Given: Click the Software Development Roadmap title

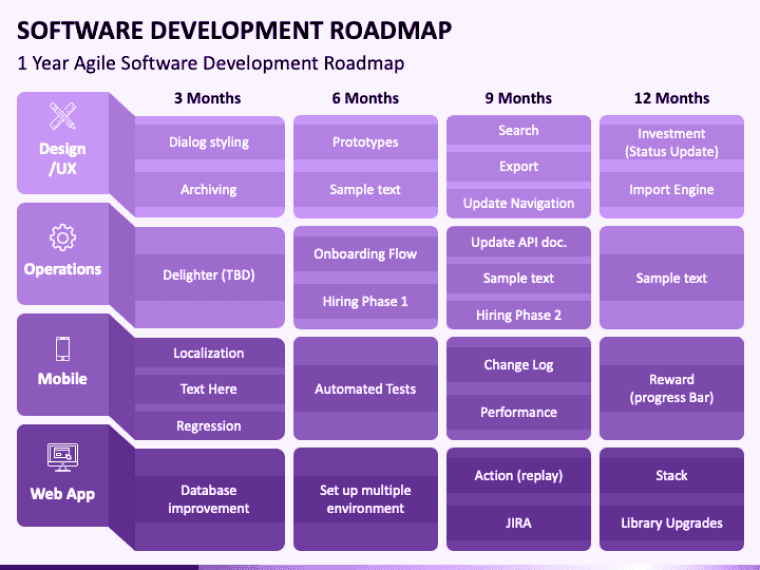Looking at the screenshot, I should [234, 30].
